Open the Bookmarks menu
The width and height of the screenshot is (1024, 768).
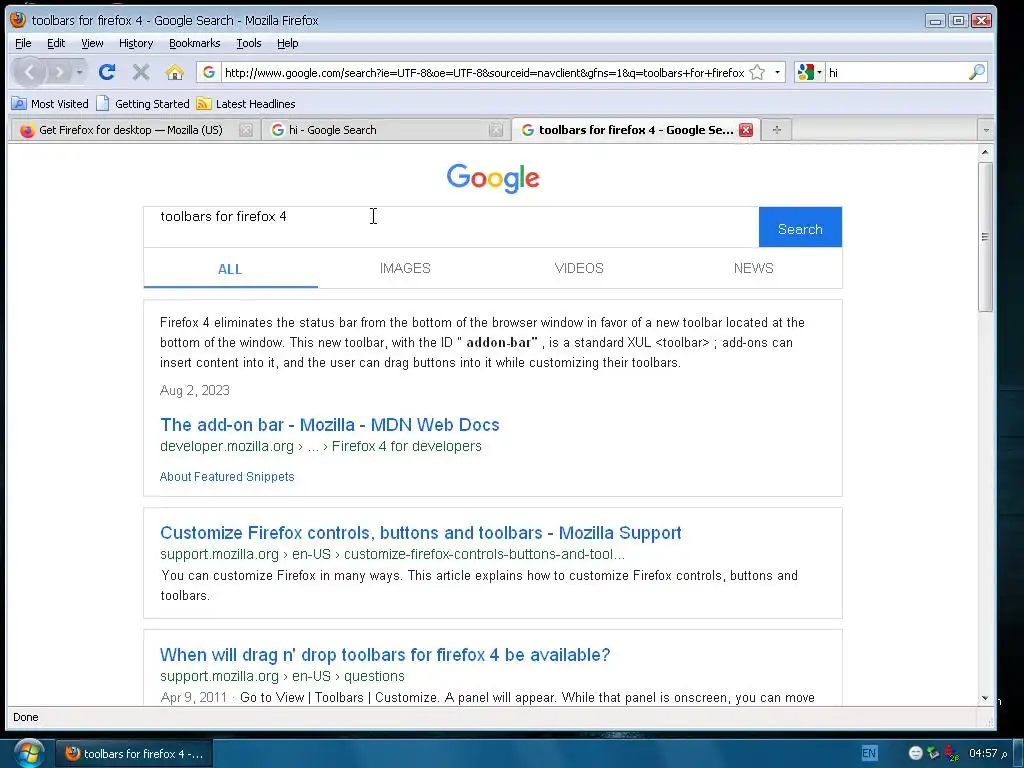tap(195, 43)
